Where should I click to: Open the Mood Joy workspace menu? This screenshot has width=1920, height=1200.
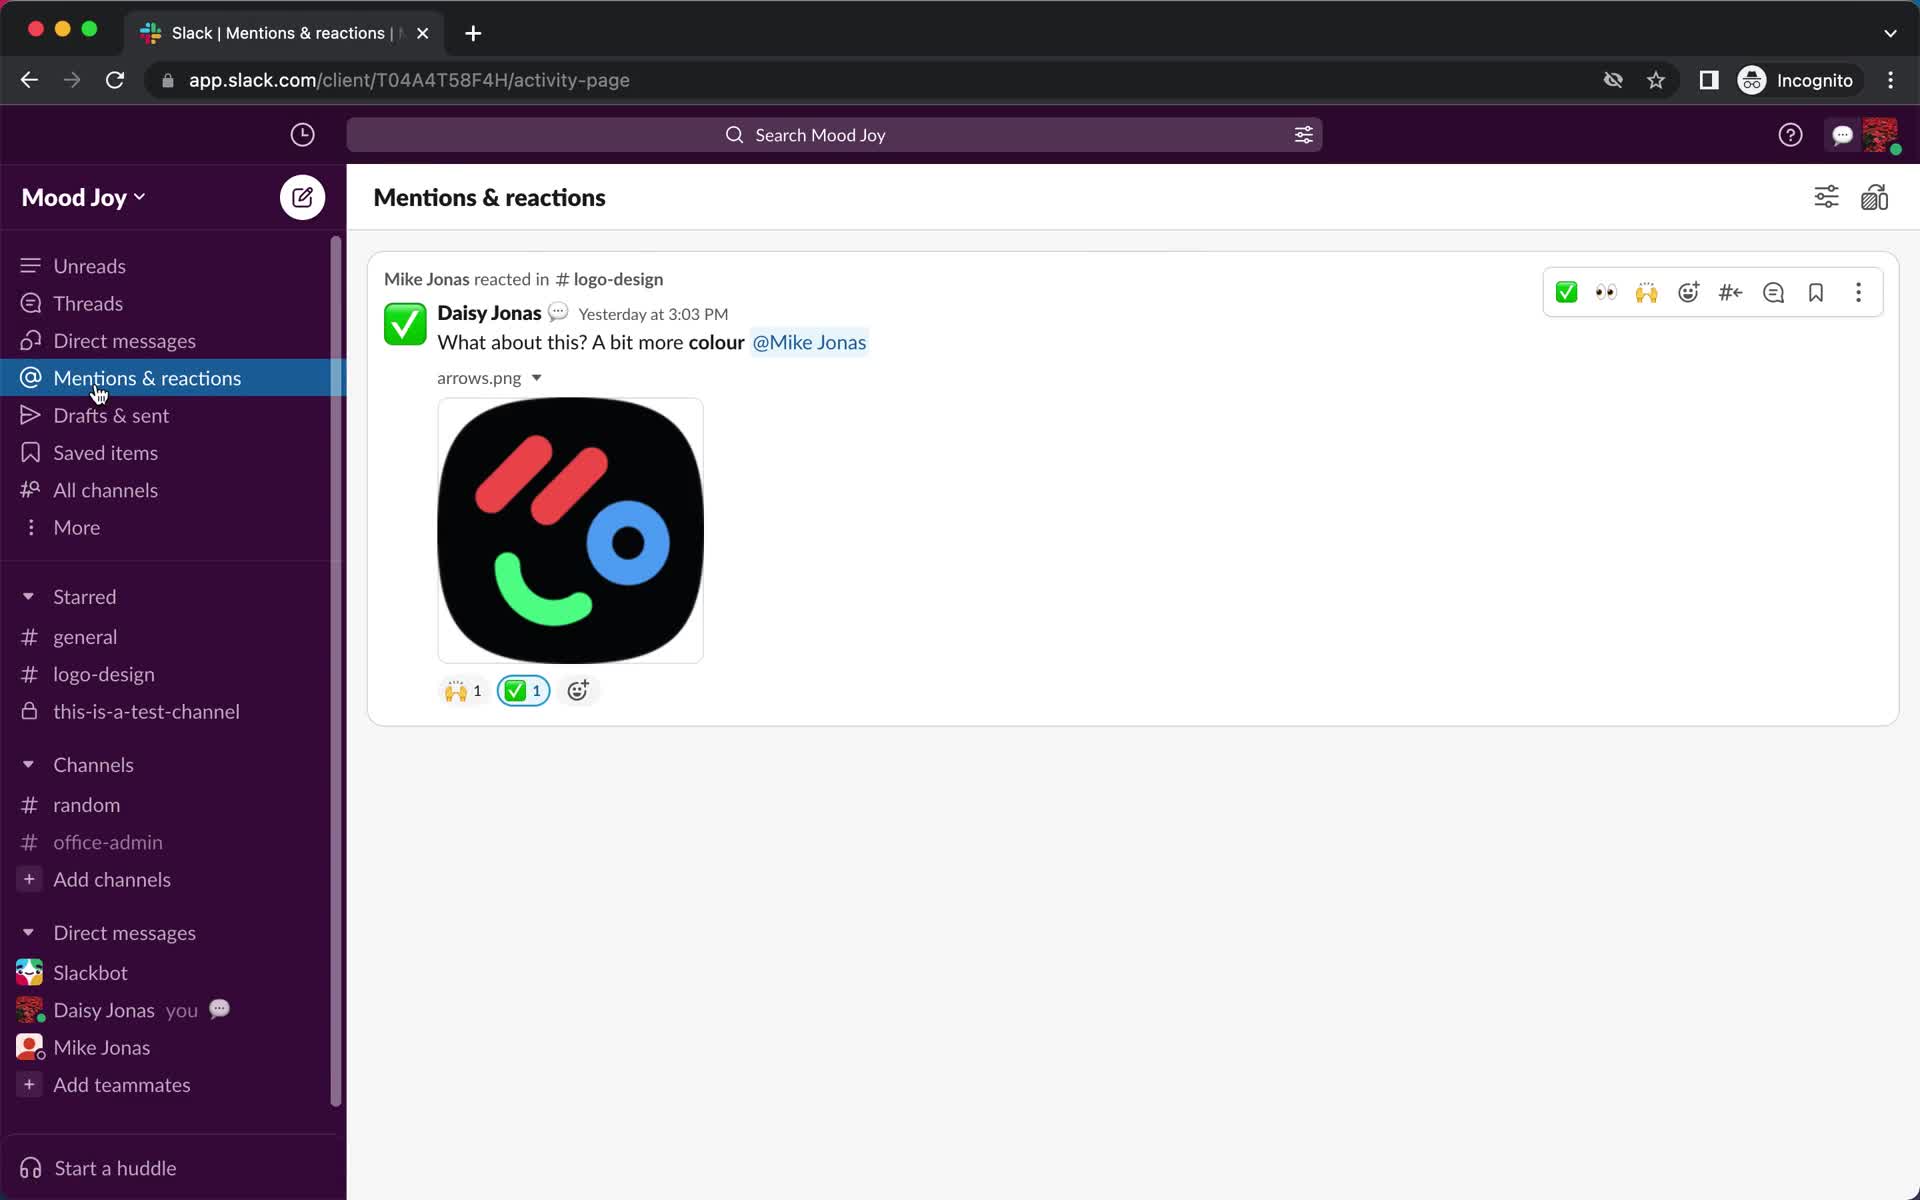point(83,197)
